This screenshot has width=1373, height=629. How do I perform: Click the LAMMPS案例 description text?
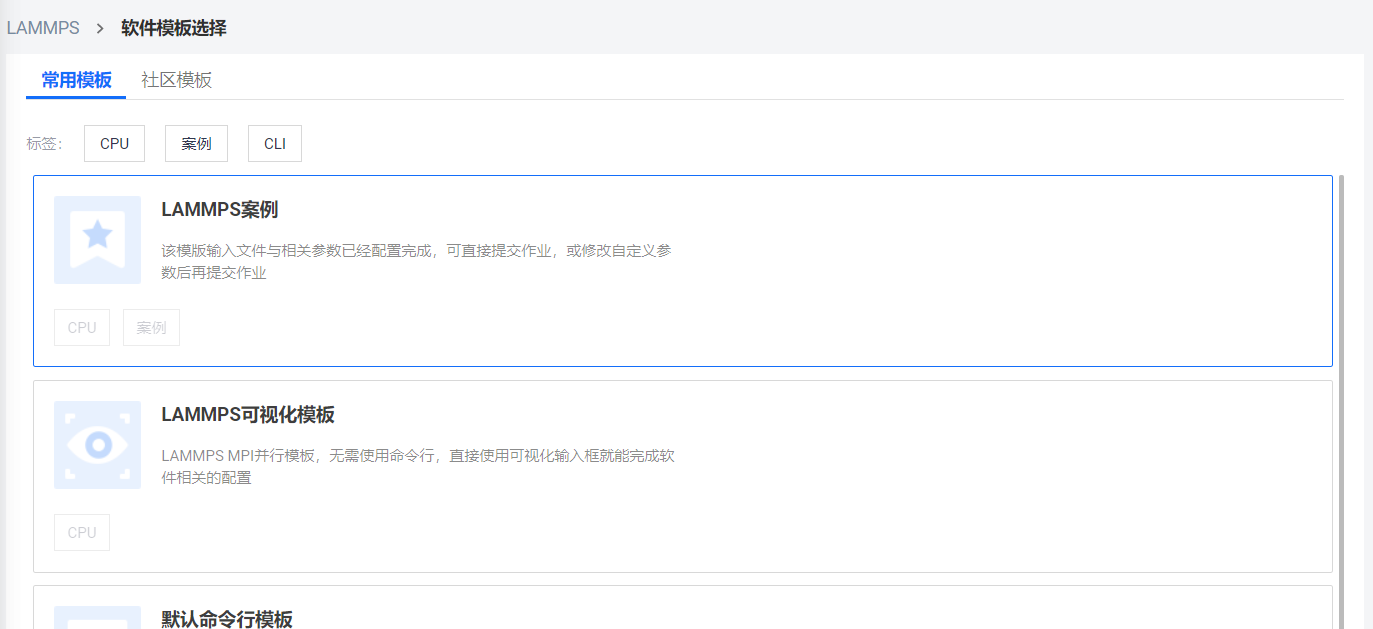[416, 261]
